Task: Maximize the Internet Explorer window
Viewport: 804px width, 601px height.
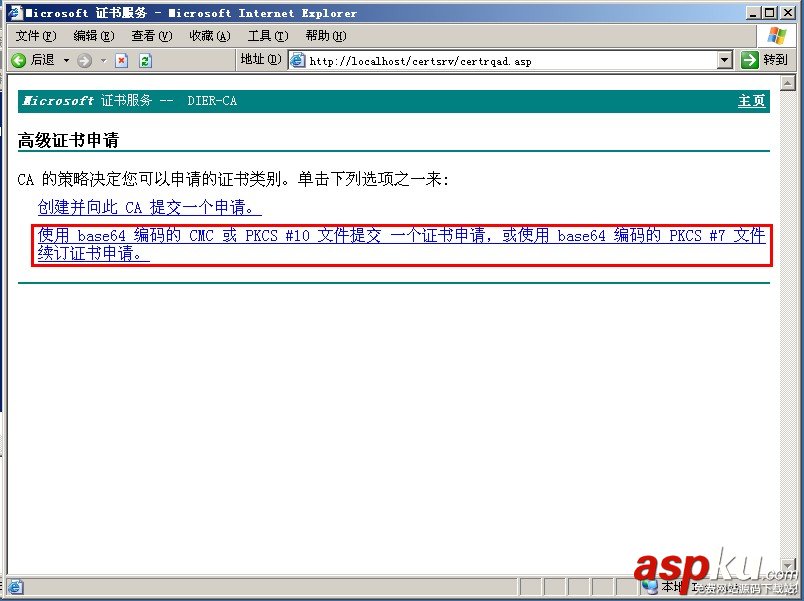Action: (769, 13)
